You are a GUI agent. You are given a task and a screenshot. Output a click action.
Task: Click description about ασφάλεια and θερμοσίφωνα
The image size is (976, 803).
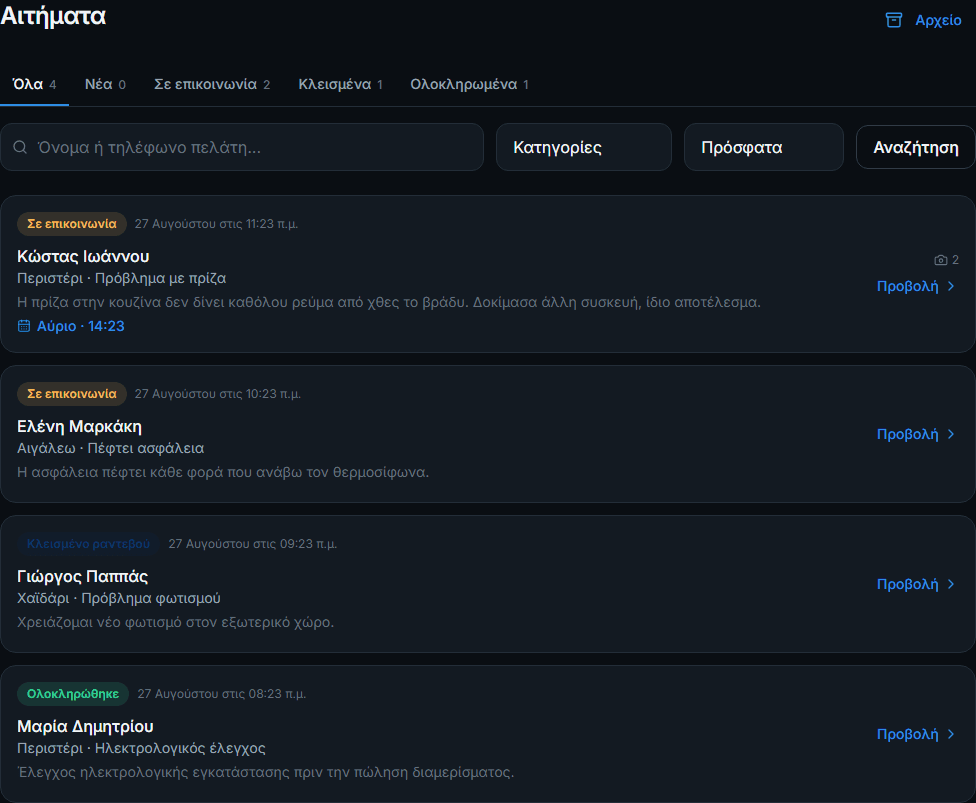[x=223, y=472]
